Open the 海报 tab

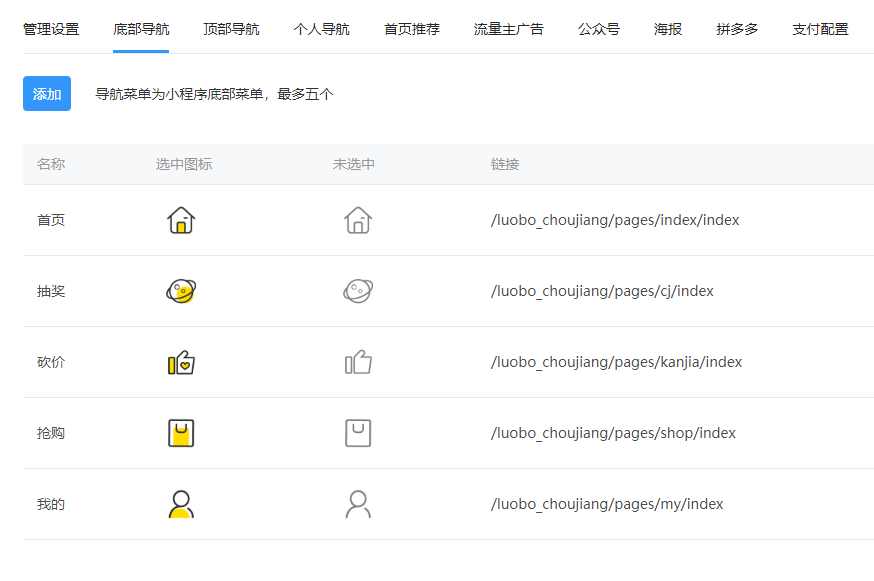[x=668, y=29]
